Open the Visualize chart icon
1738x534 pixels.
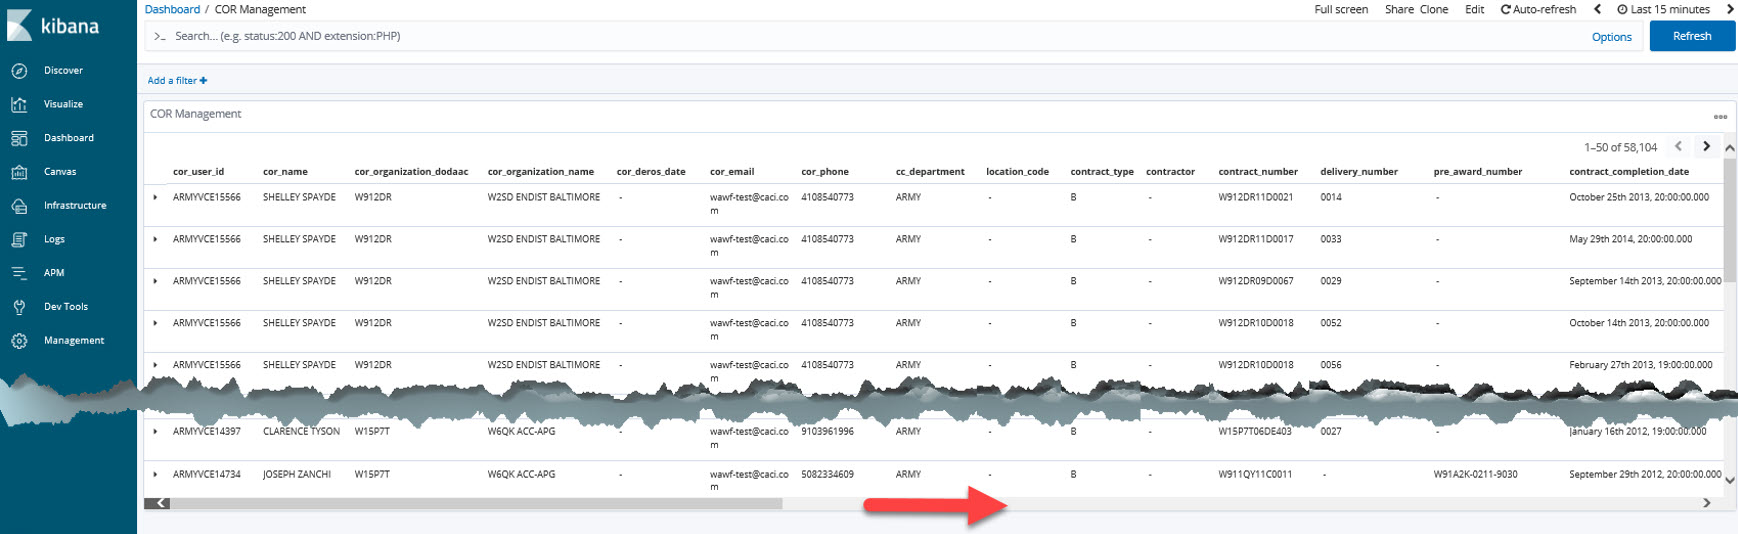click(x=19, y=104)
